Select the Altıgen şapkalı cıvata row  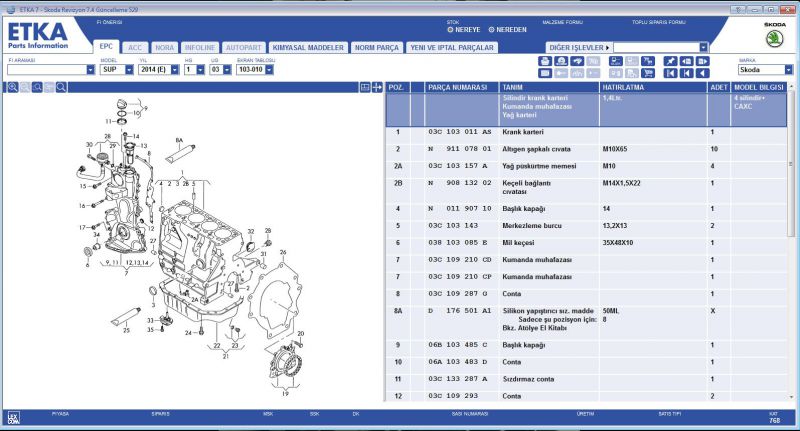pos(586,149)
